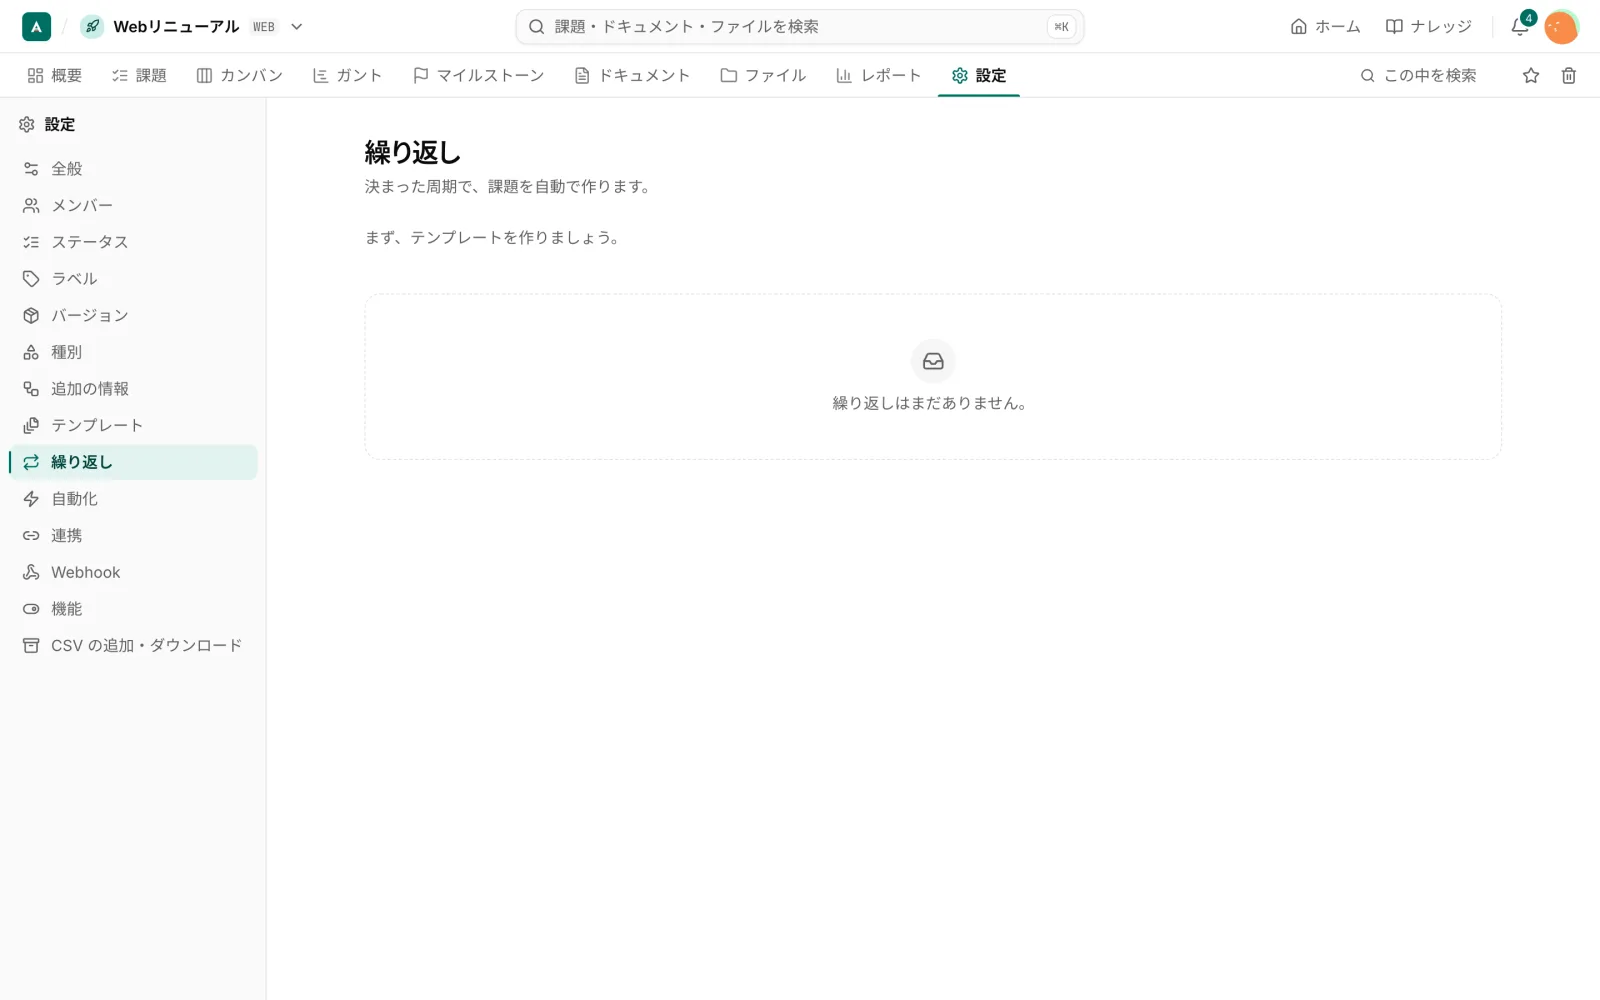Select 繰り返し in the settings sidebar
Image resolution: width=1600 pixels, height=1000 pixels.
(x=133, y=462)
